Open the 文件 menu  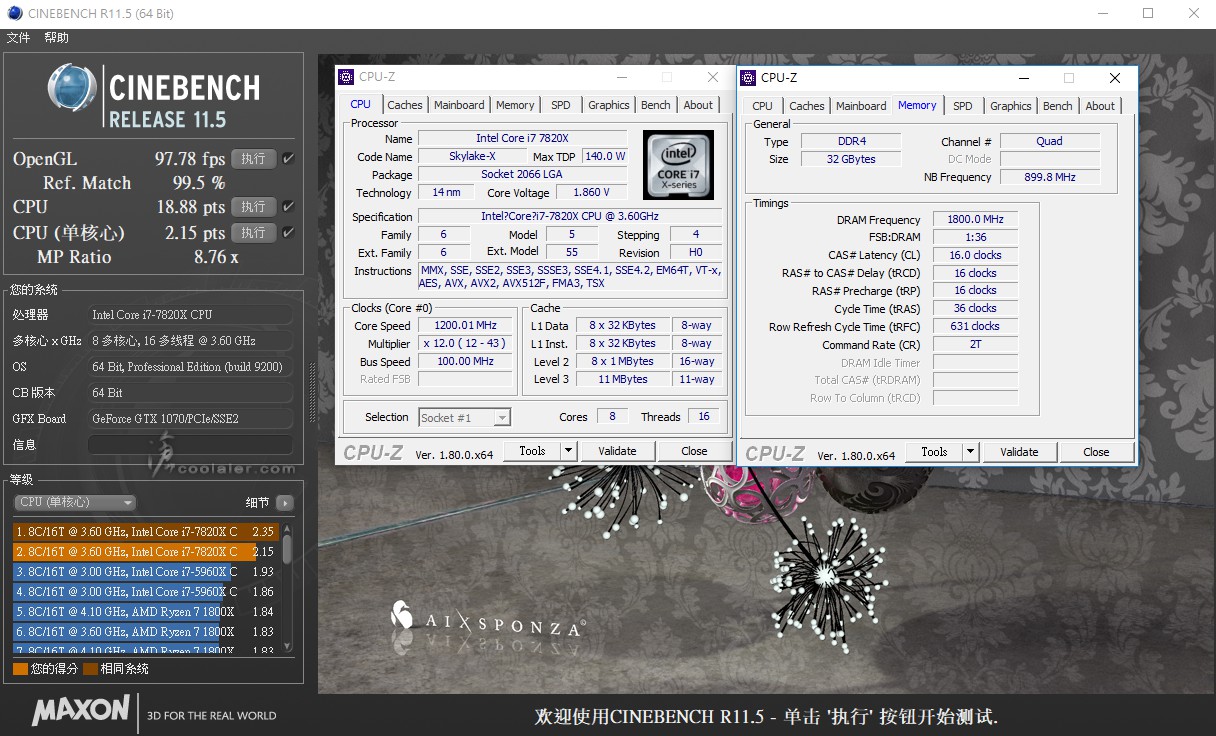click(x=18, y=38)
